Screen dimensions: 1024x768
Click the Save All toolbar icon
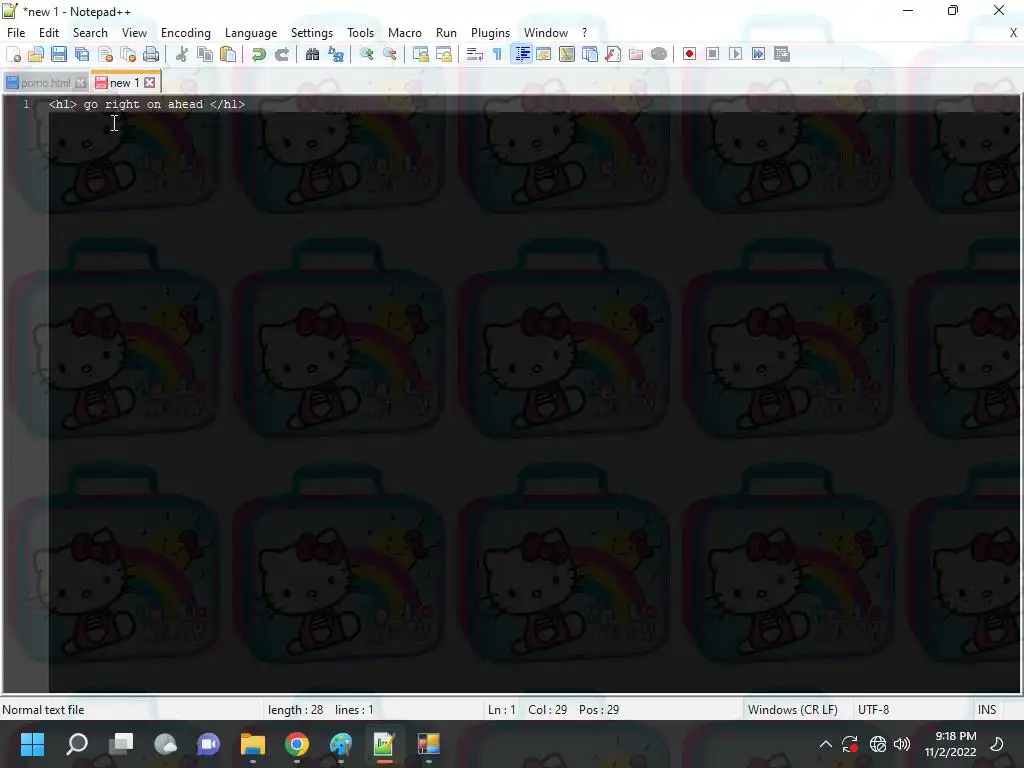click(82, 54)
